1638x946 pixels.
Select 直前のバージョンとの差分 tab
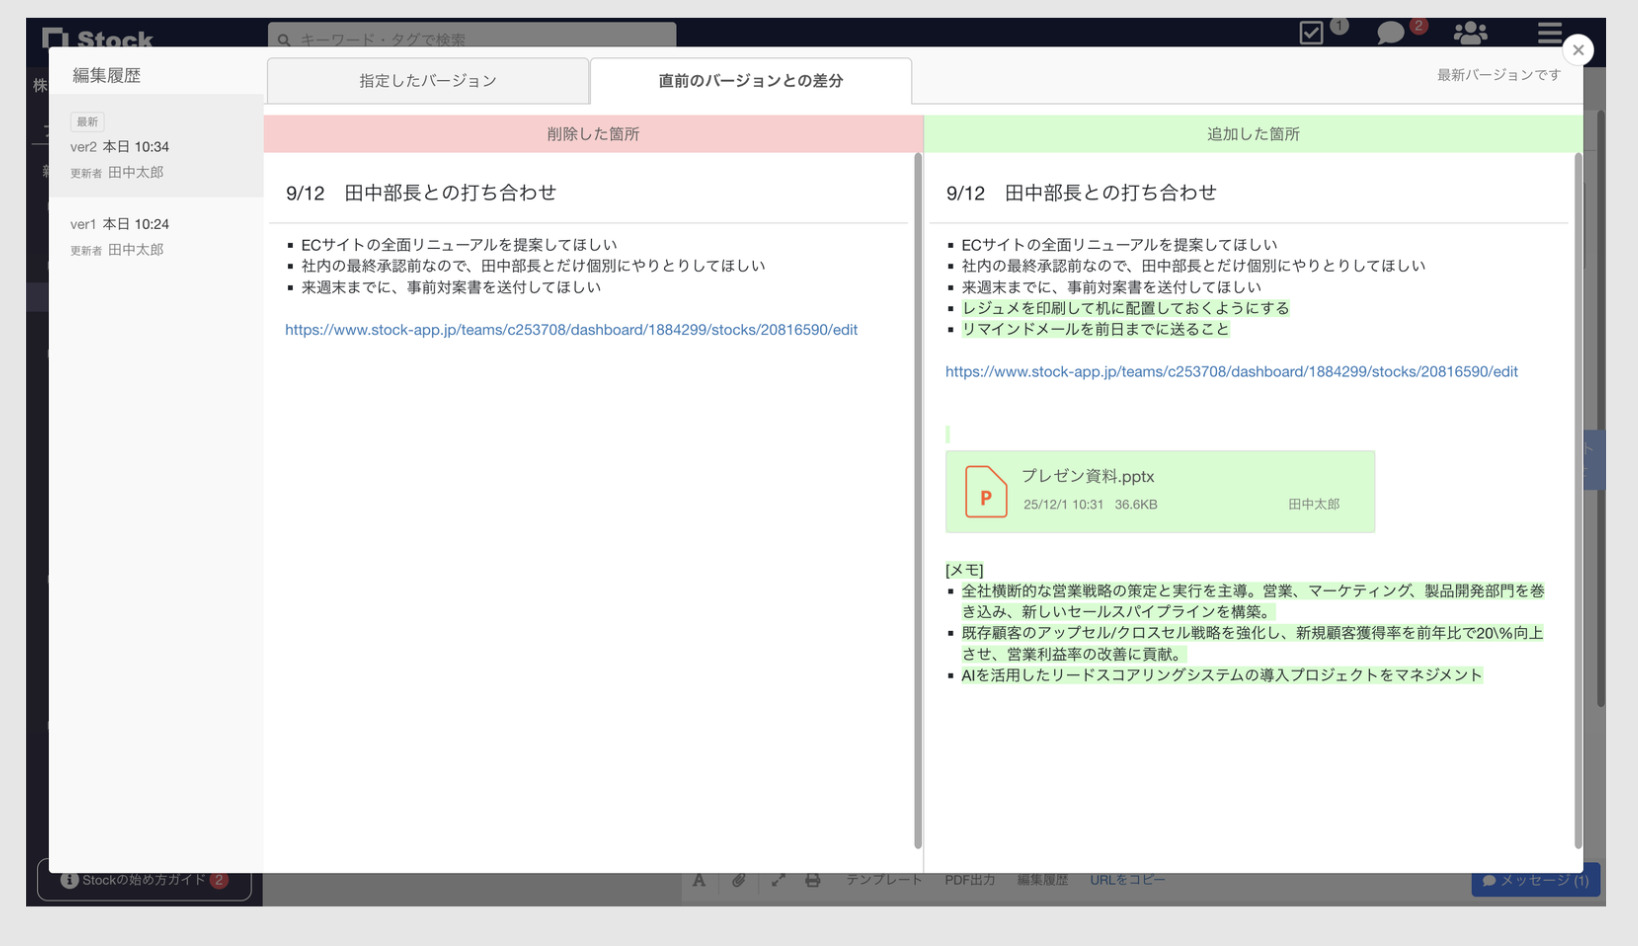point(750,81)
